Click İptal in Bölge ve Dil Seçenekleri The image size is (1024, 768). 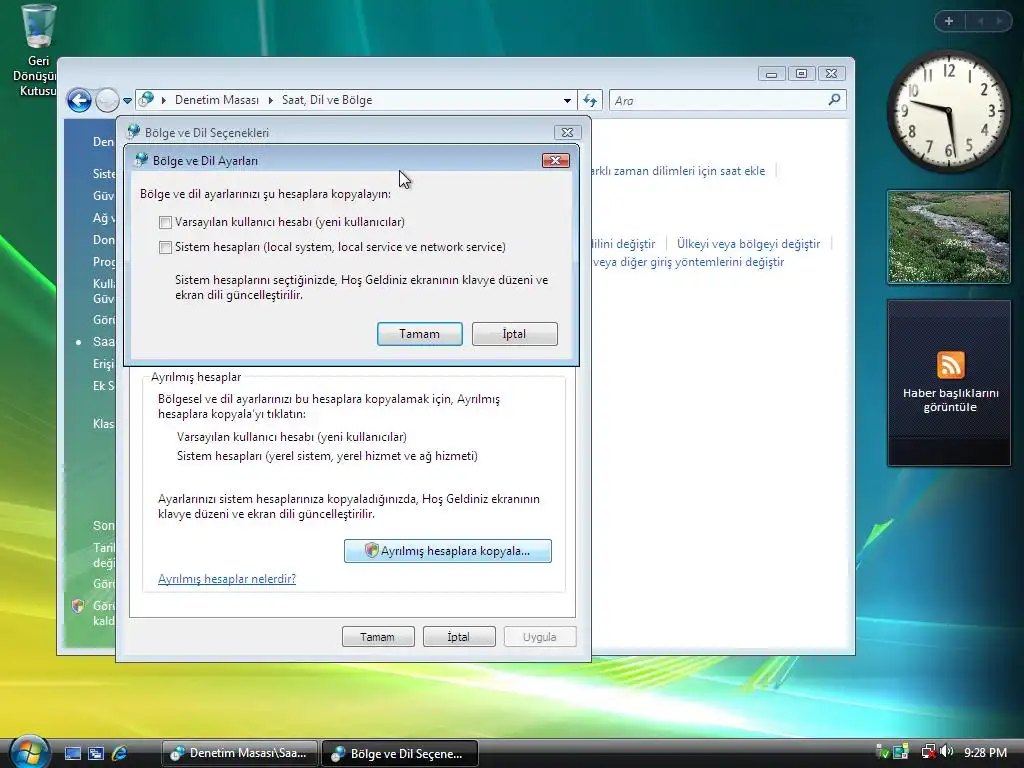pos(459,637)
